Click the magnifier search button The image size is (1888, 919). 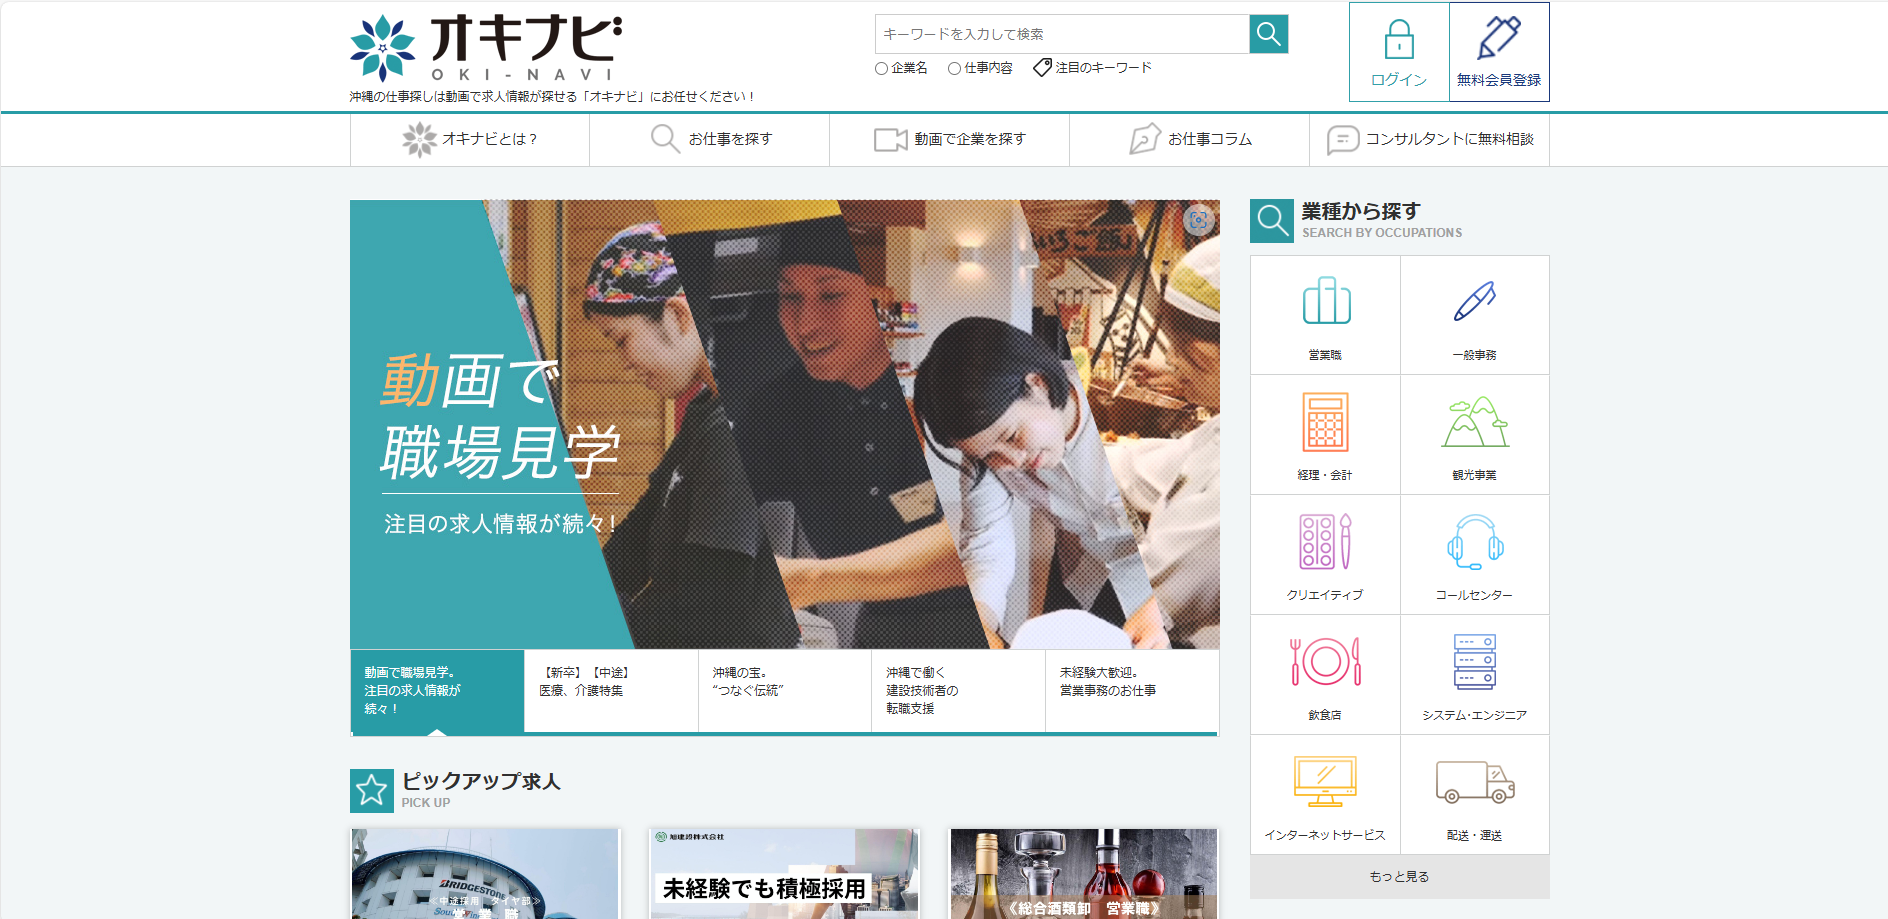[x=1268, y=34]
